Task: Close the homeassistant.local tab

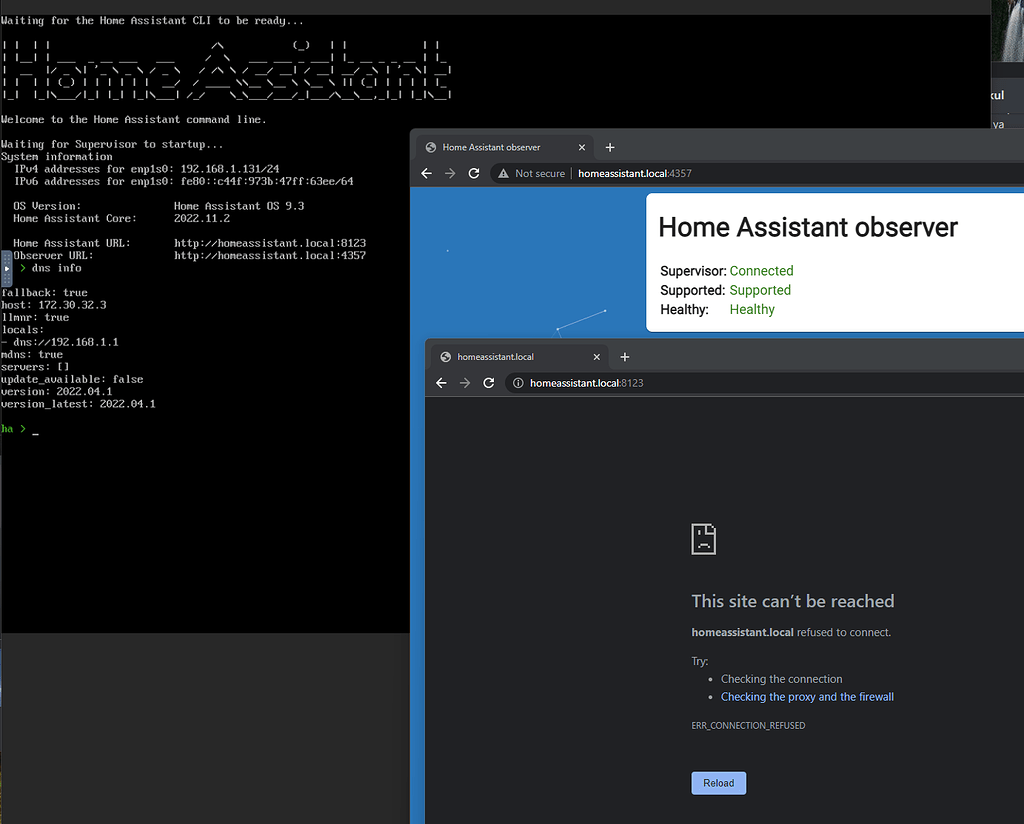Action: point(597,357)
